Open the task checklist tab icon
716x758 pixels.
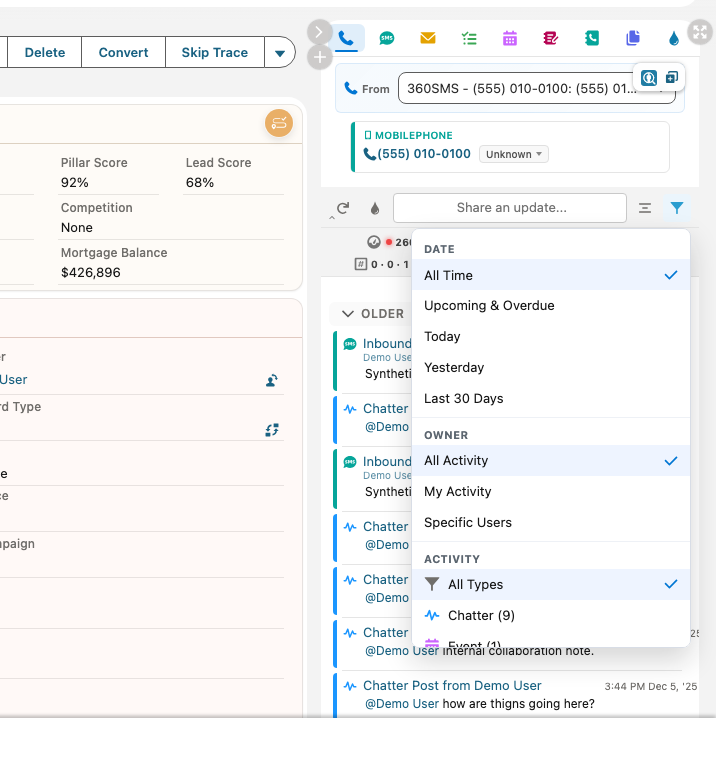469,38
